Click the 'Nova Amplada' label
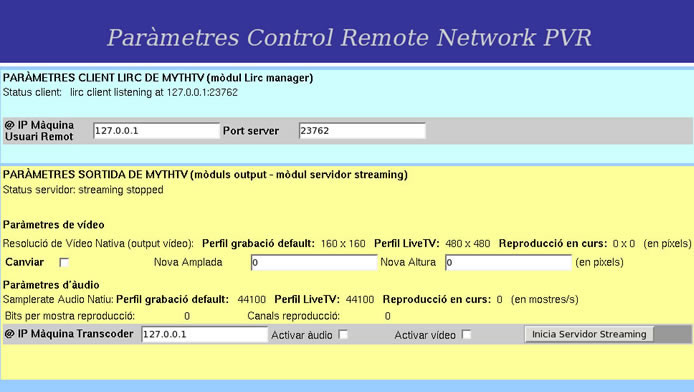The width and height of the screenshot is (694, 392). [x=188, y=262]
